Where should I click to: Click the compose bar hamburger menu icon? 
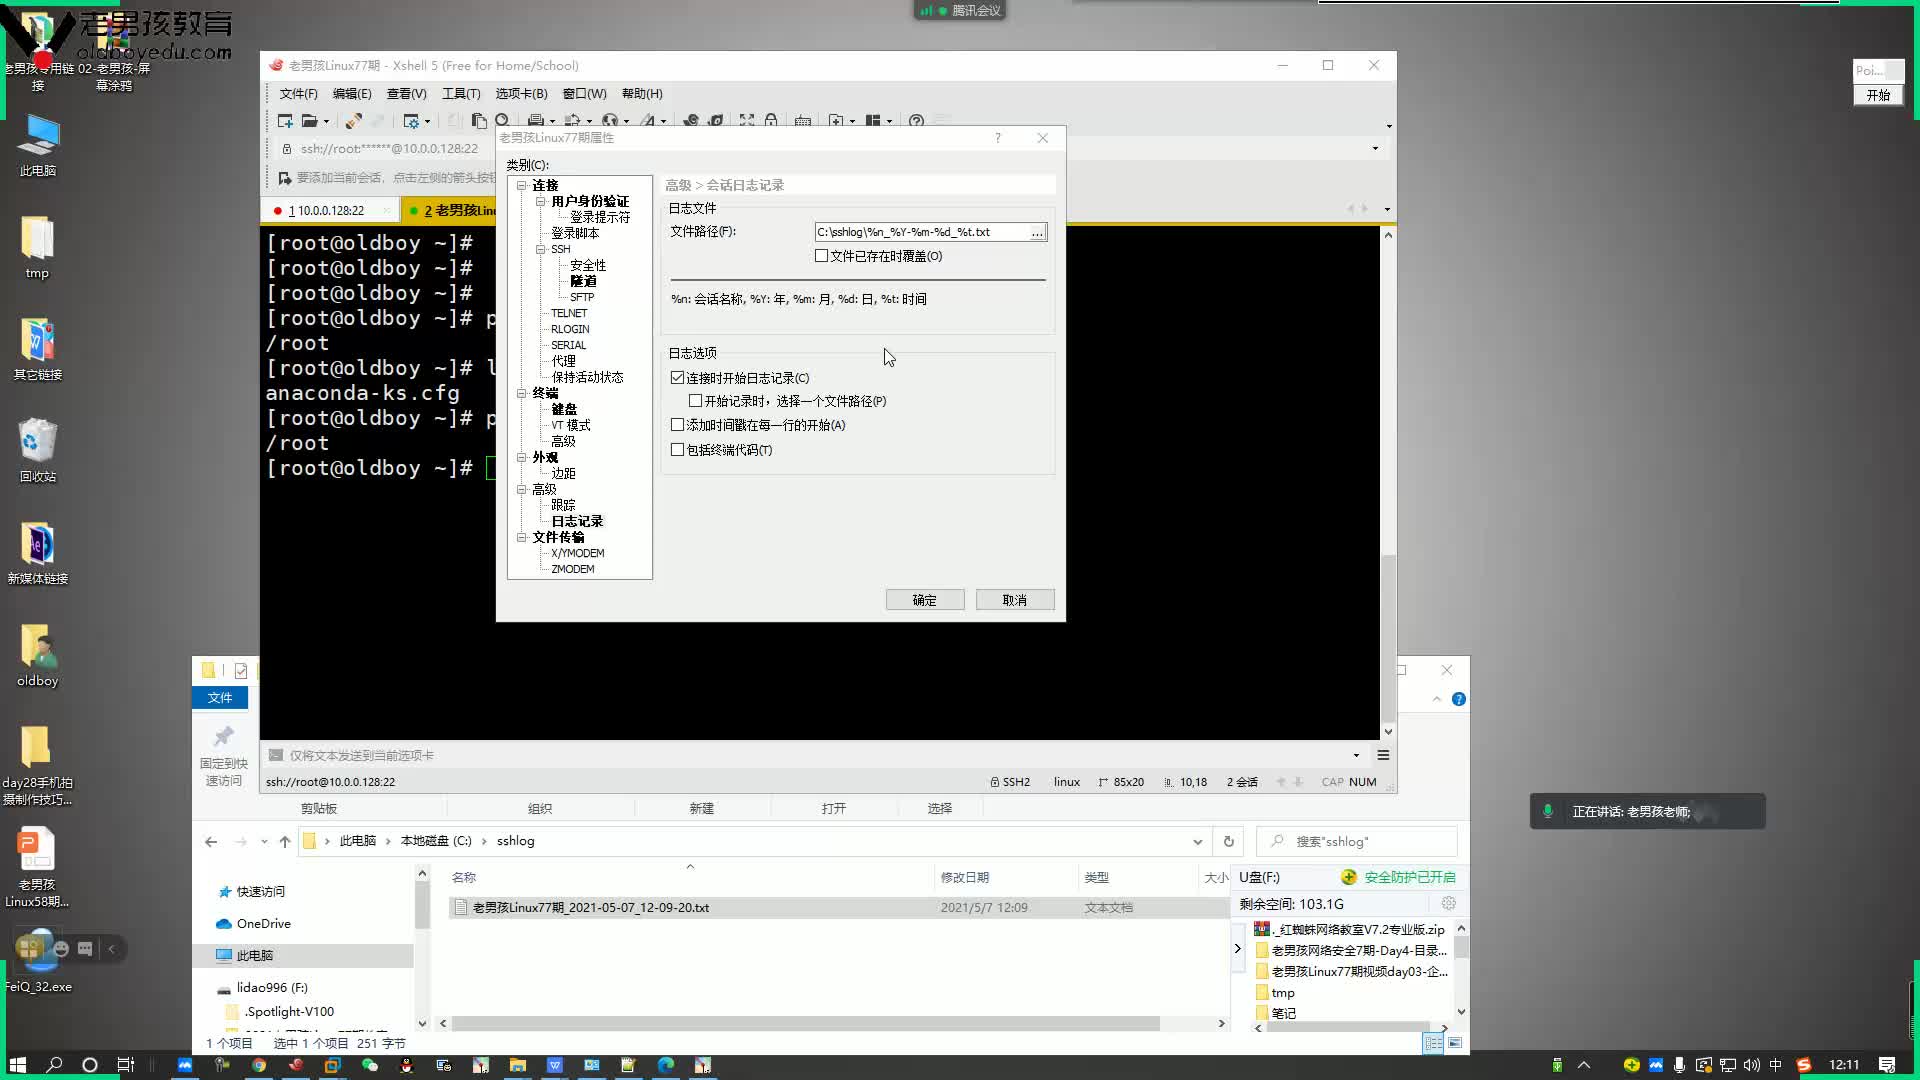click(1383, 755)
